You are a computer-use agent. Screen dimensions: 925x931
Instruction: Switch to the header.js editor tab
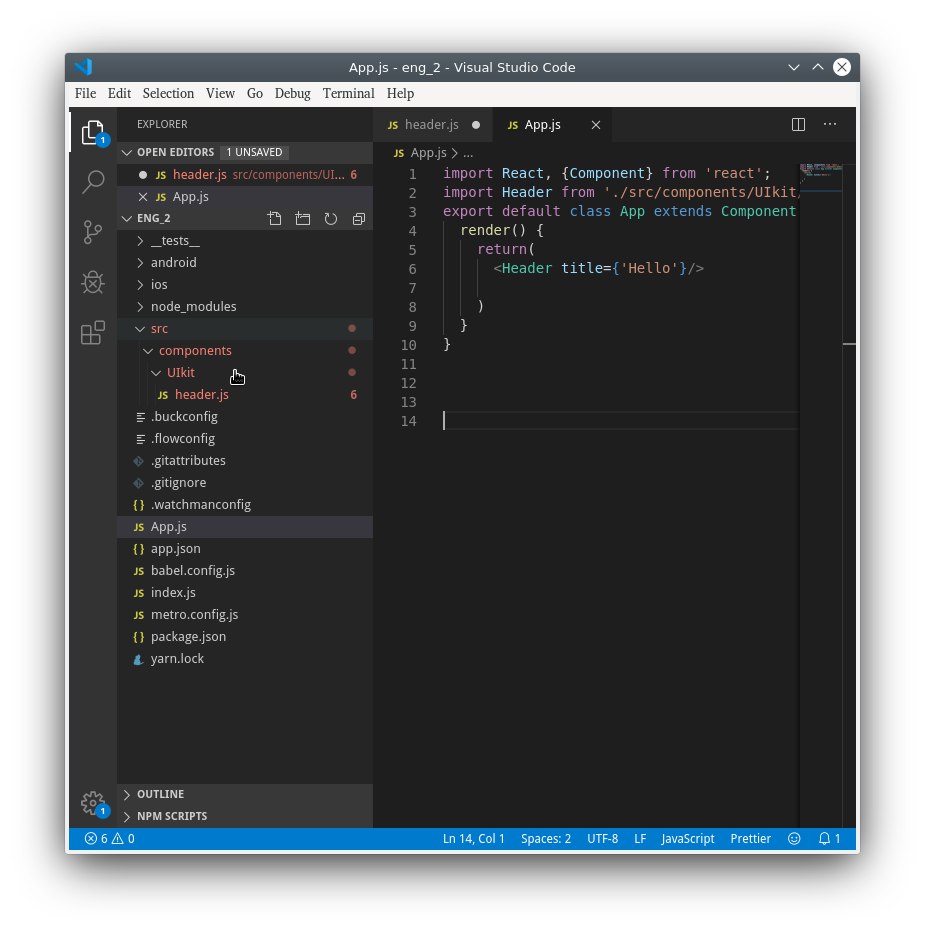433,125
